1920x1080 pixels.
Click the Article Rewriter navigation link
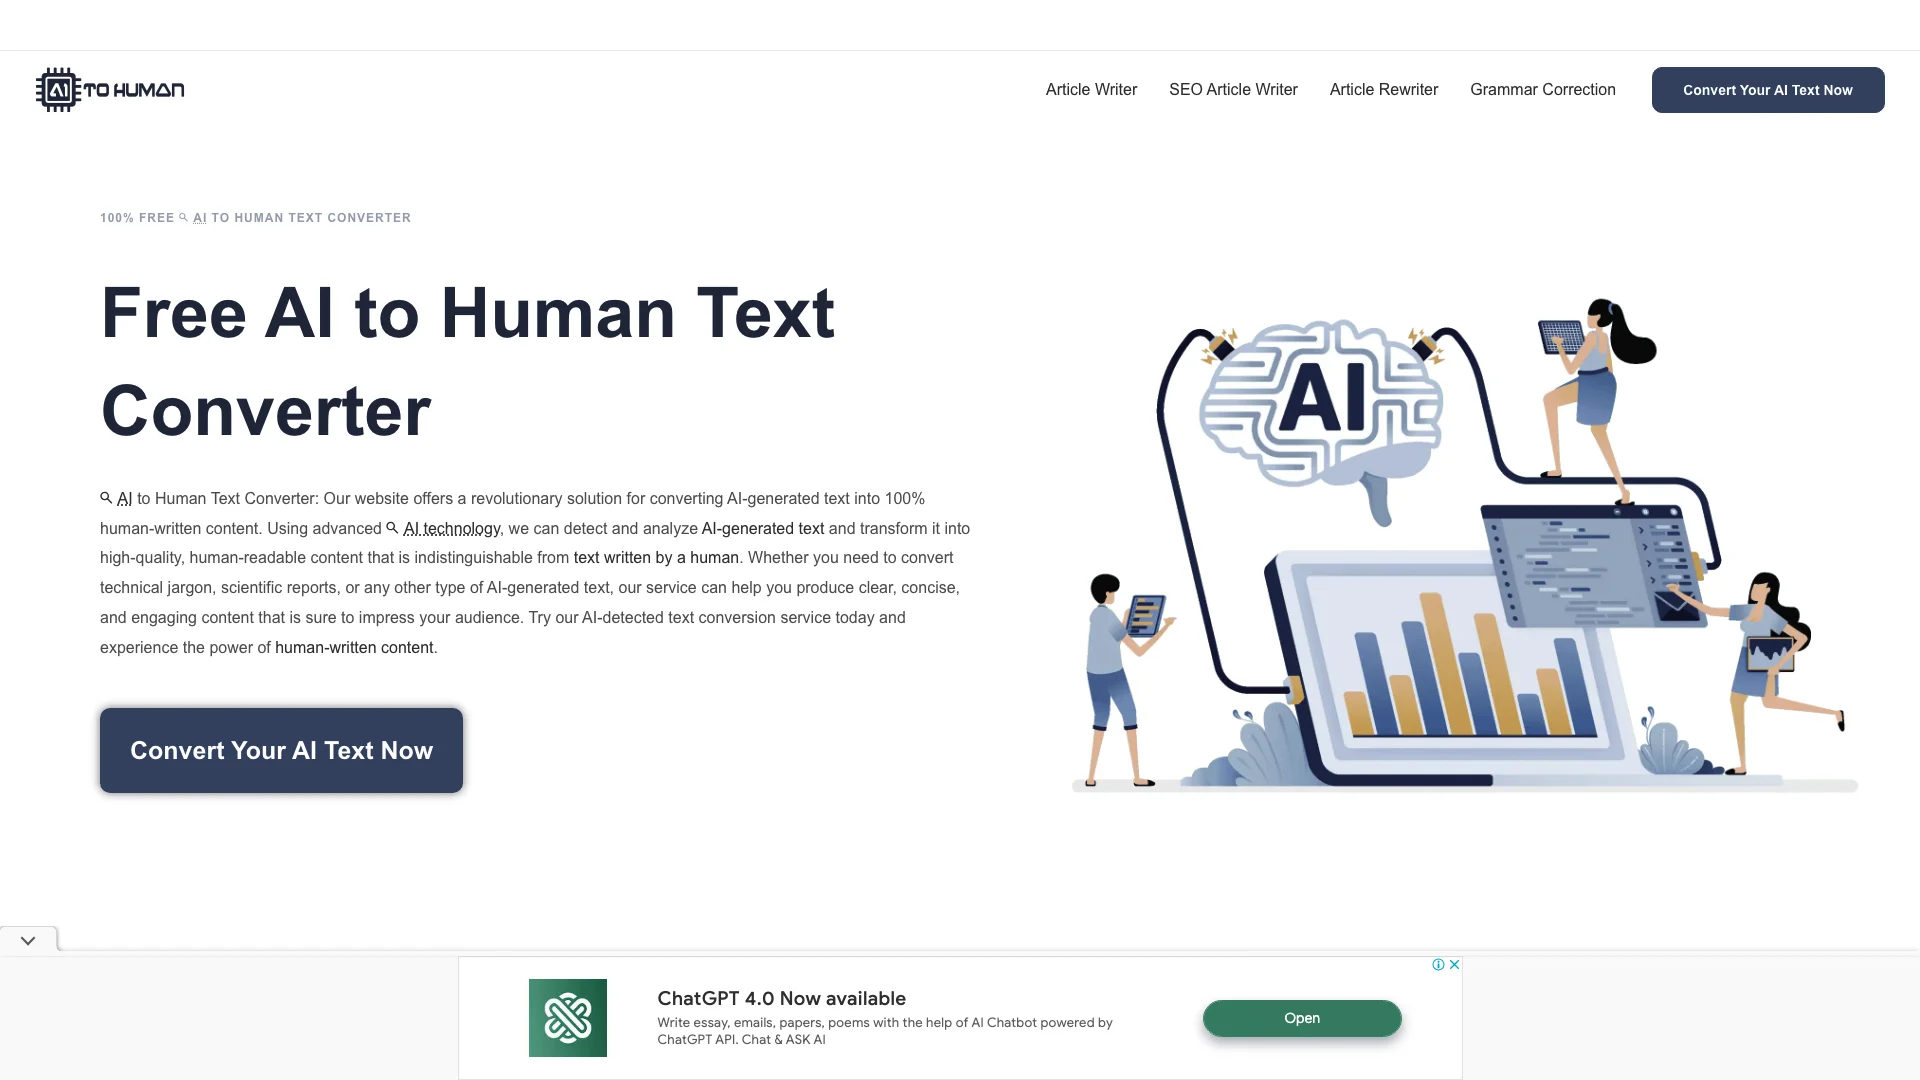pos(1383,90)
